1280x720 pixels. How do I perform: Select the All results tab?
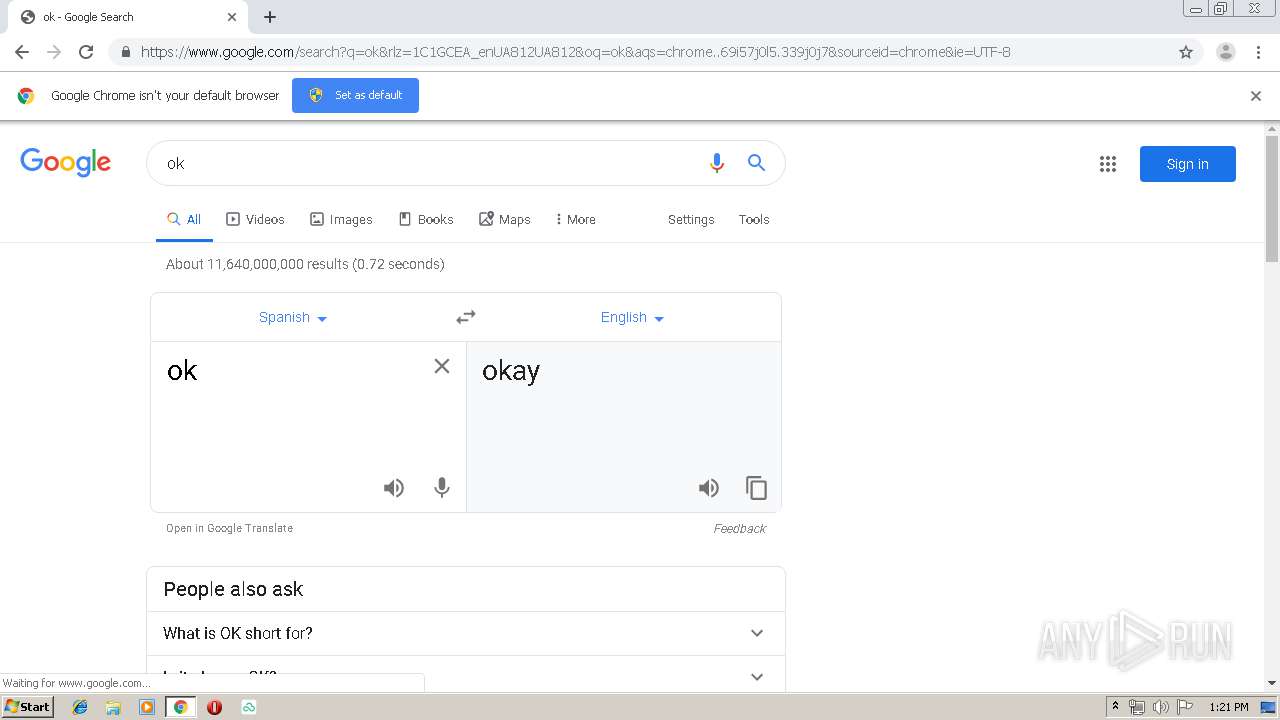pos(184,220)
